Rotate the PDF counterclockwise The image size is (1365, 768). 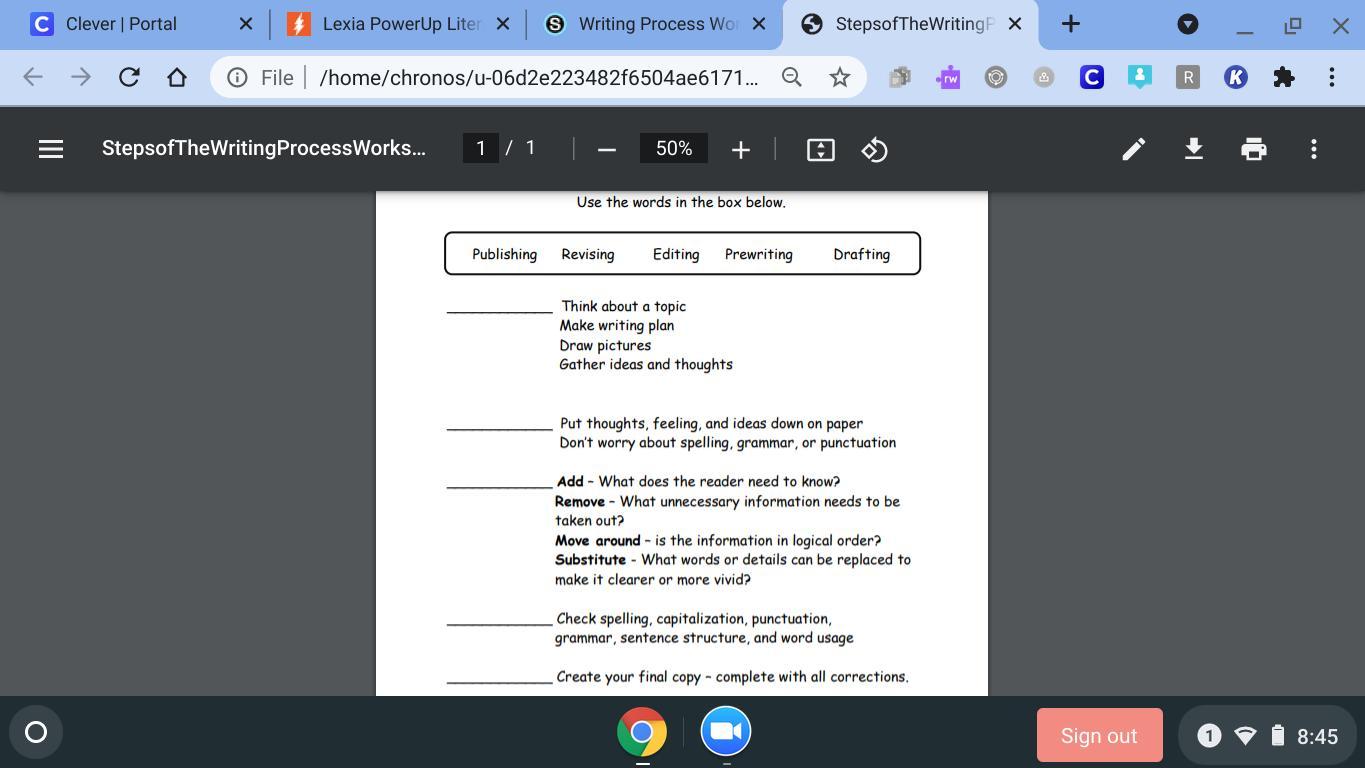(874, 149)
